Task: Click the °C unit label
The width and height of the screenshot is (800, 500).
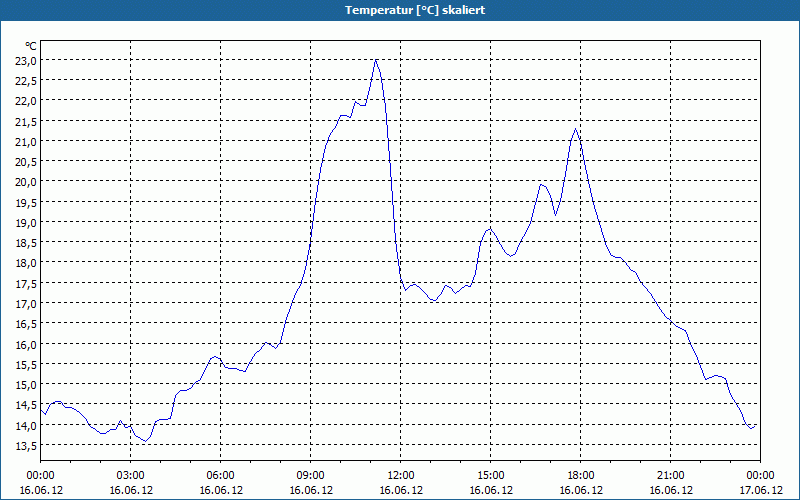Action: pyautogui.click(x=31, y=46)
